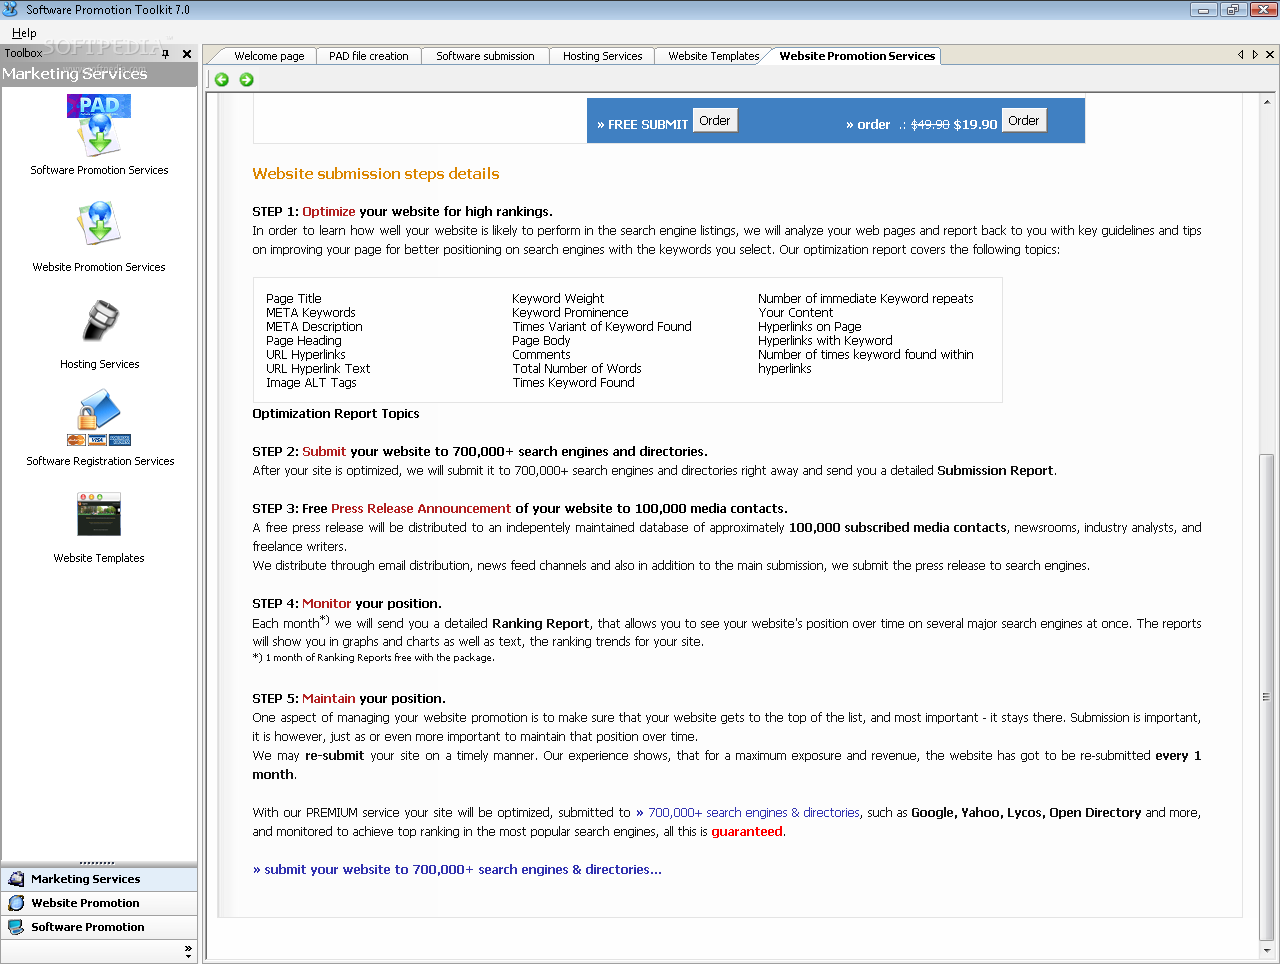Viewport: 1280px width, 964px height.
Task: Click the Software Promotion group icon
Action: point(16,927)
